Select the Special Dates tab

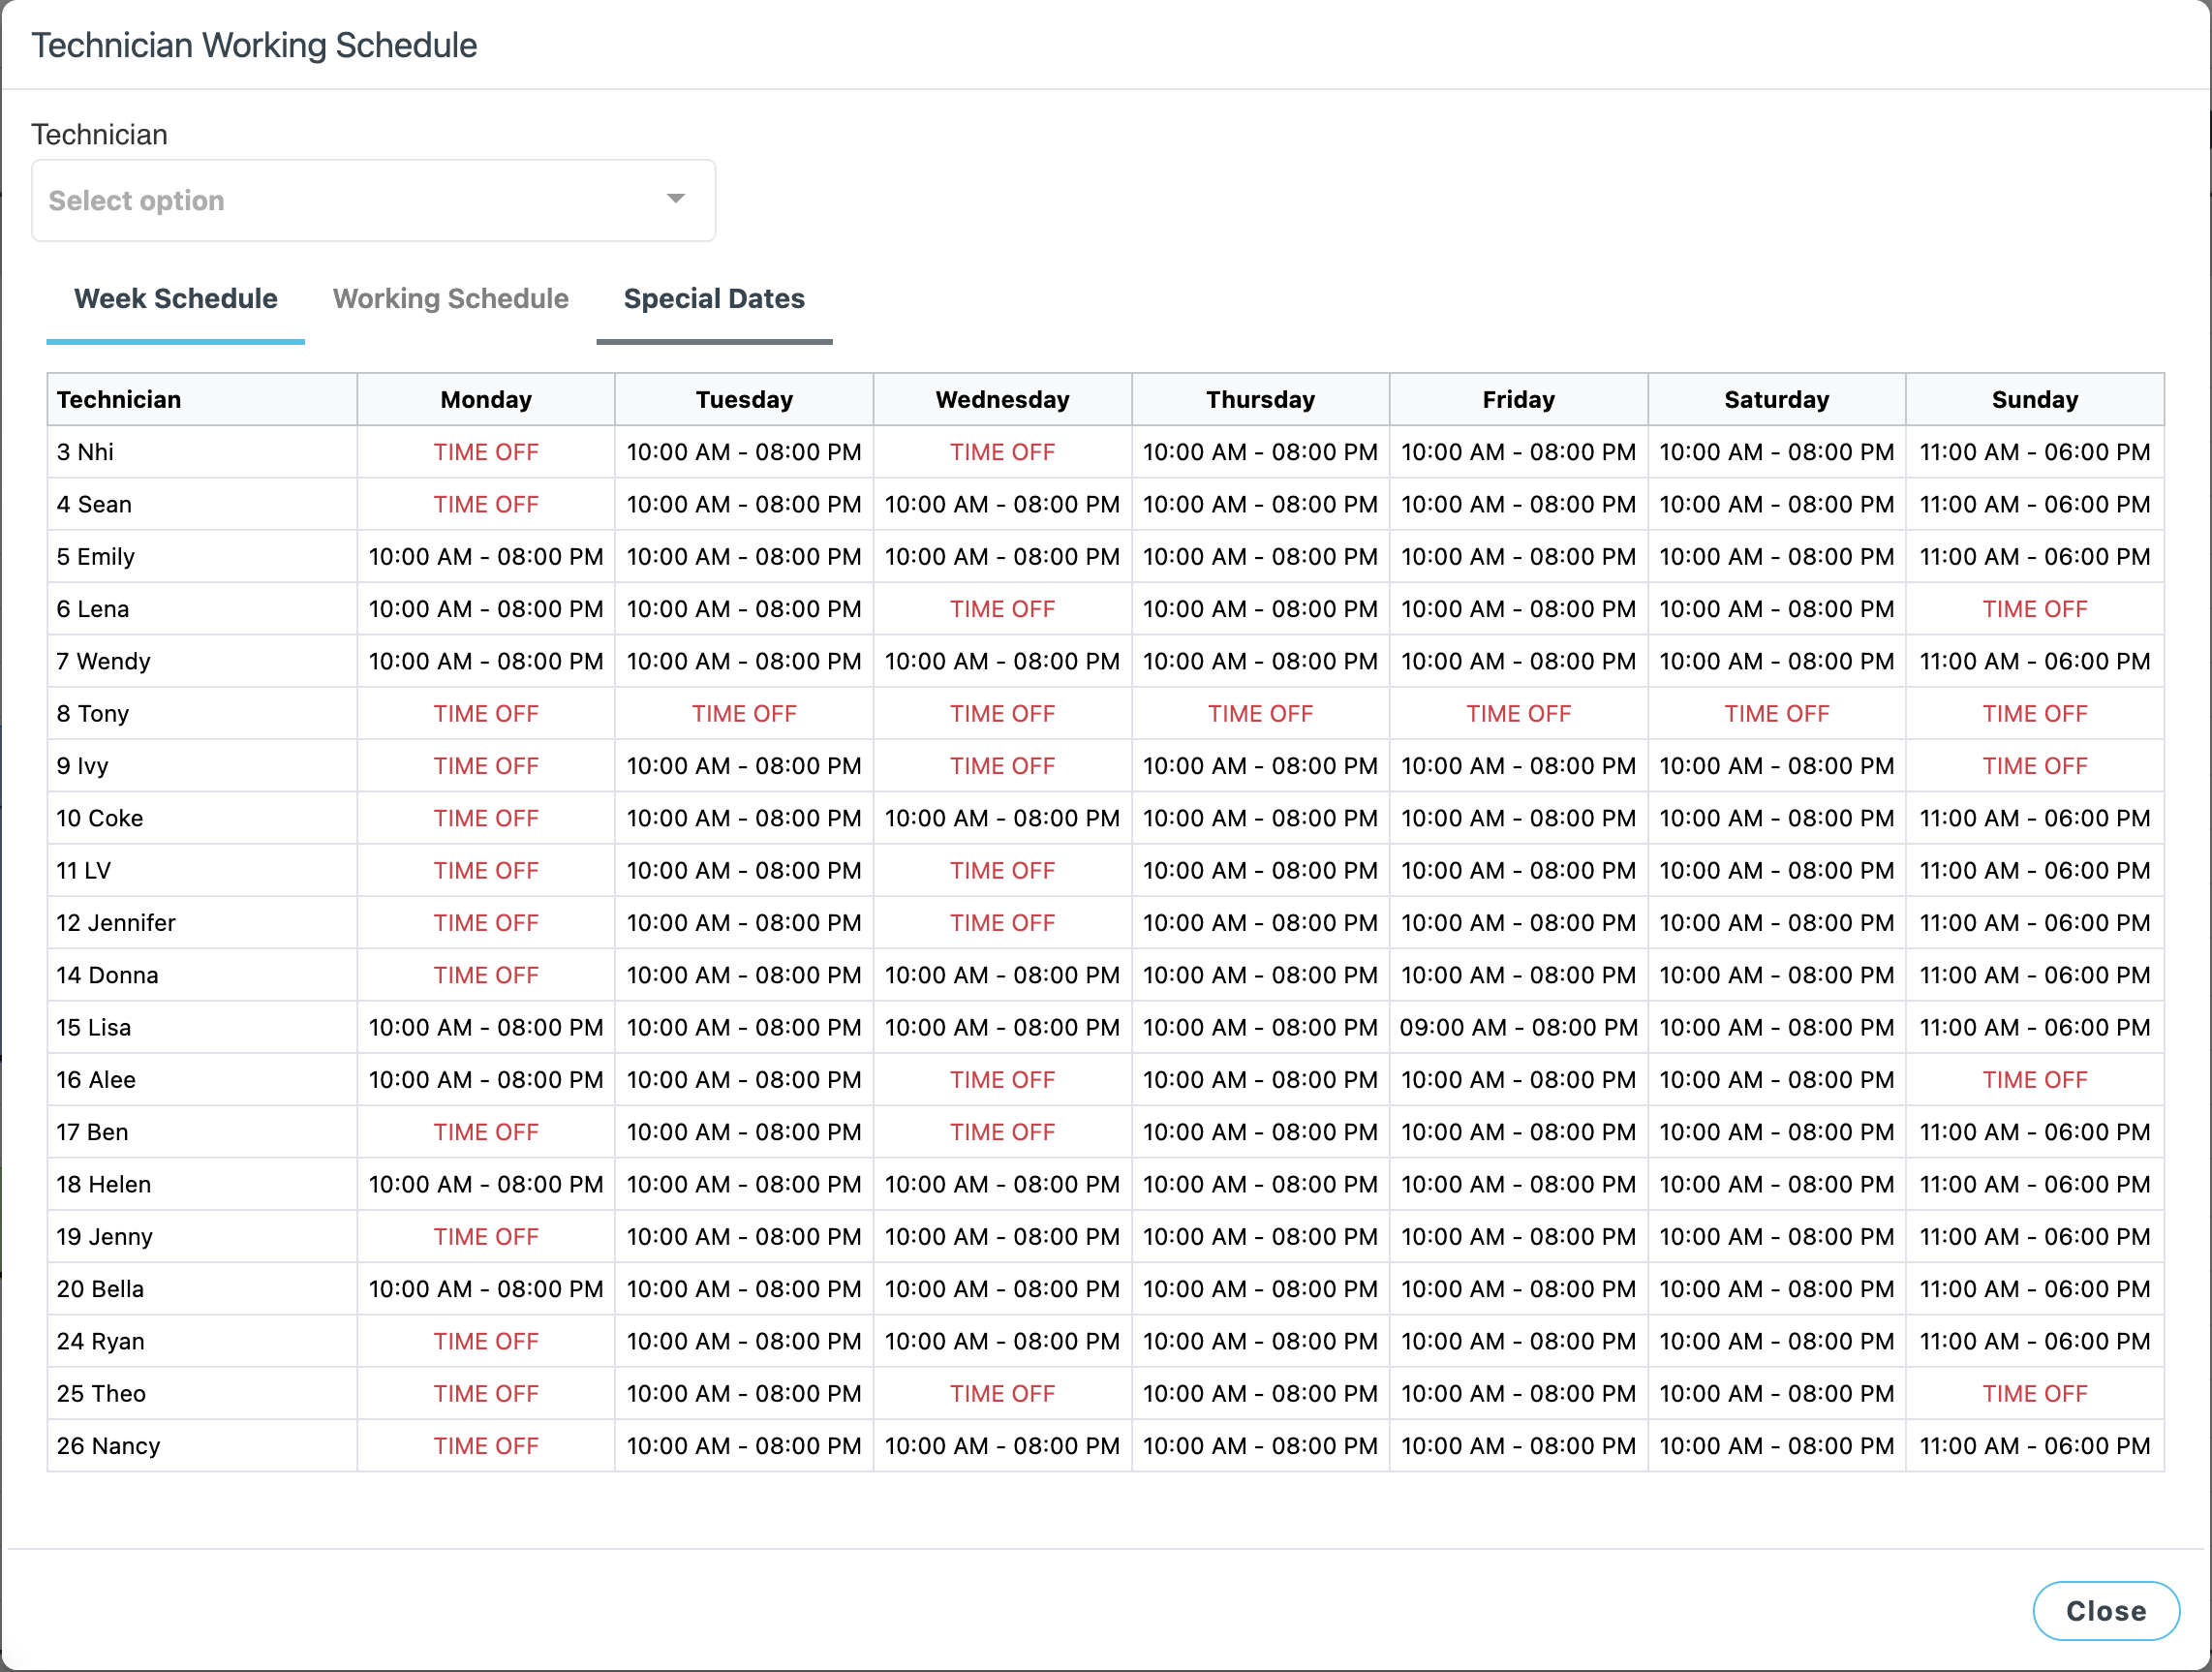click(x=713, y=298)
